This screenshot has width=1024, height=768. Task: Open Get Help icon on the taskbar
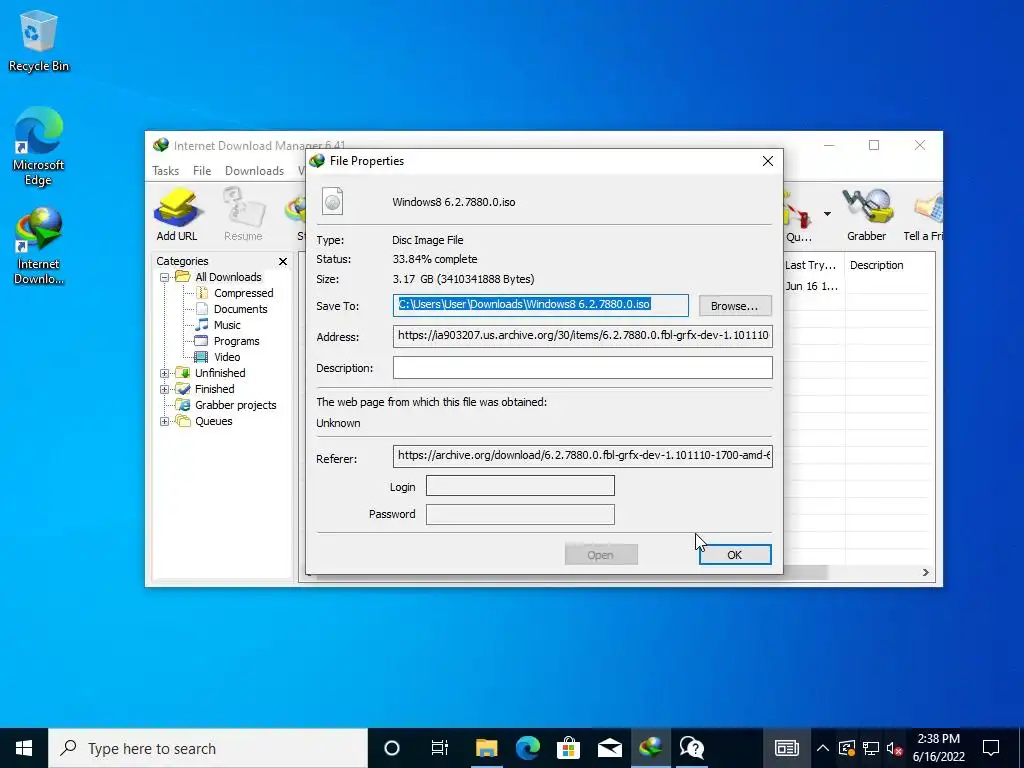coord(692,748)
